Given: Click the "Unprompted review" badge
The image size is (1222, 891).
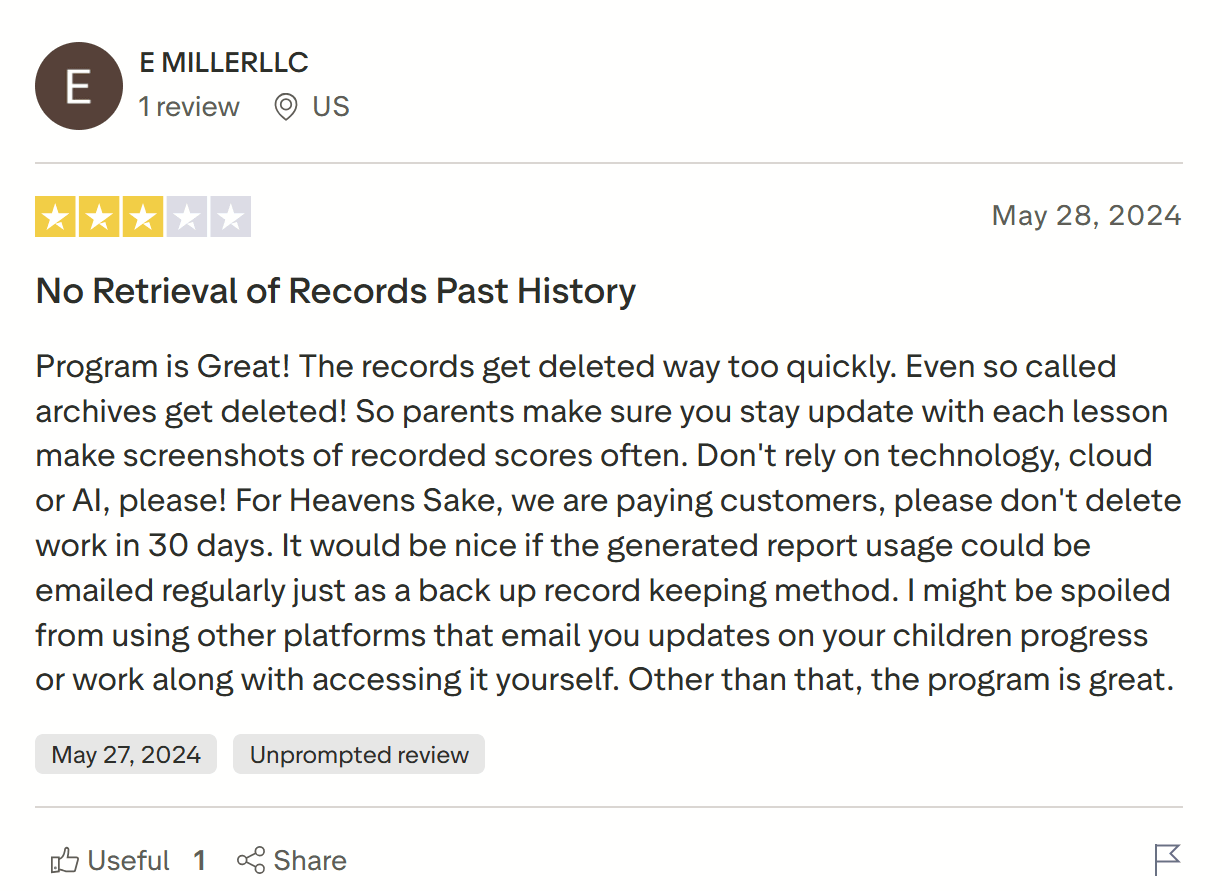Looking at the screenshot, I should pyautogui.click(x=359, y=754).
